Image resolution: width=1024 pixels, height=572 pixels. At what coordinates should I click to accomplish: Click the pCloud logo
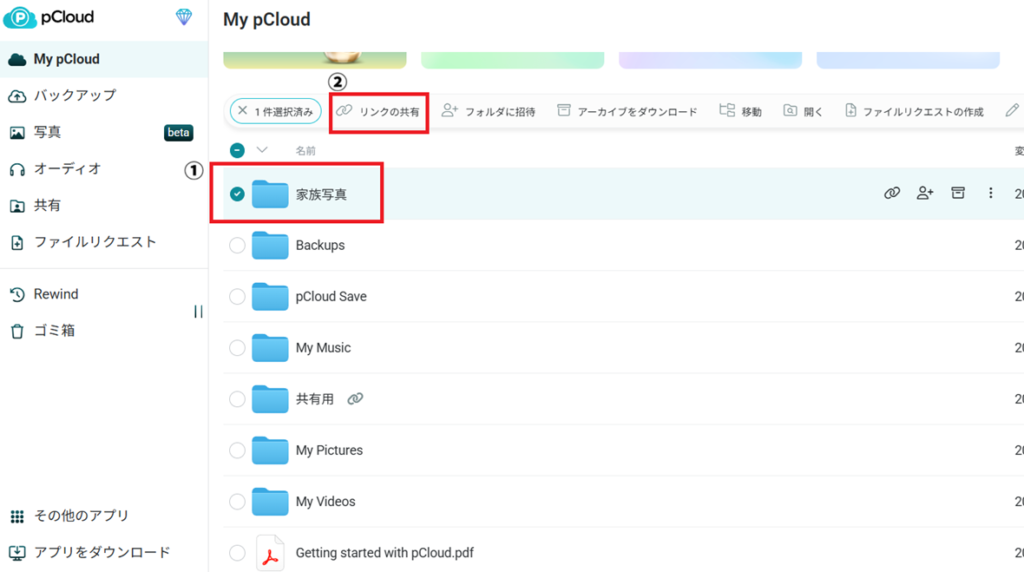(49, 18)
